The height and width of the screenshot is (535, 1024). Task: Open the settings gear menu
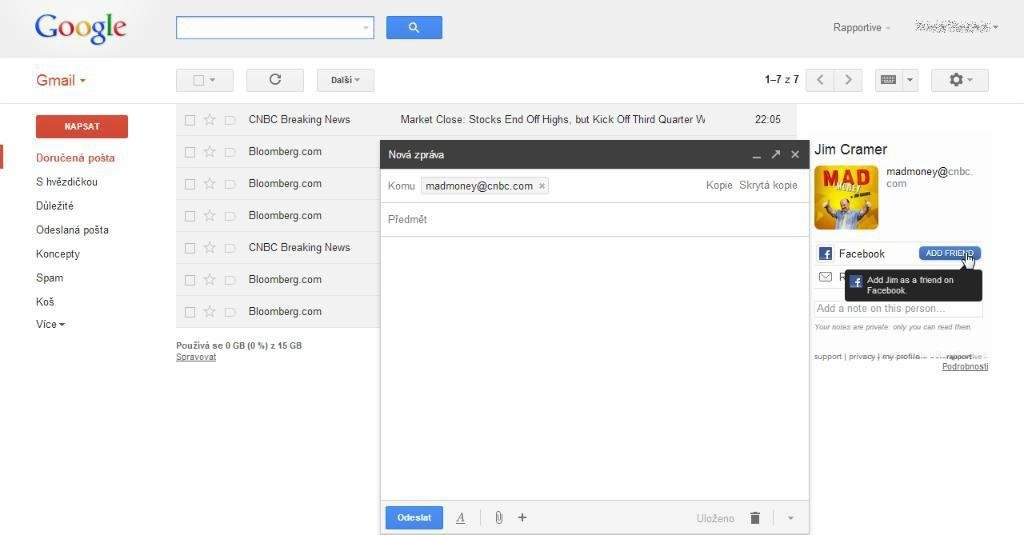point(959,80)
